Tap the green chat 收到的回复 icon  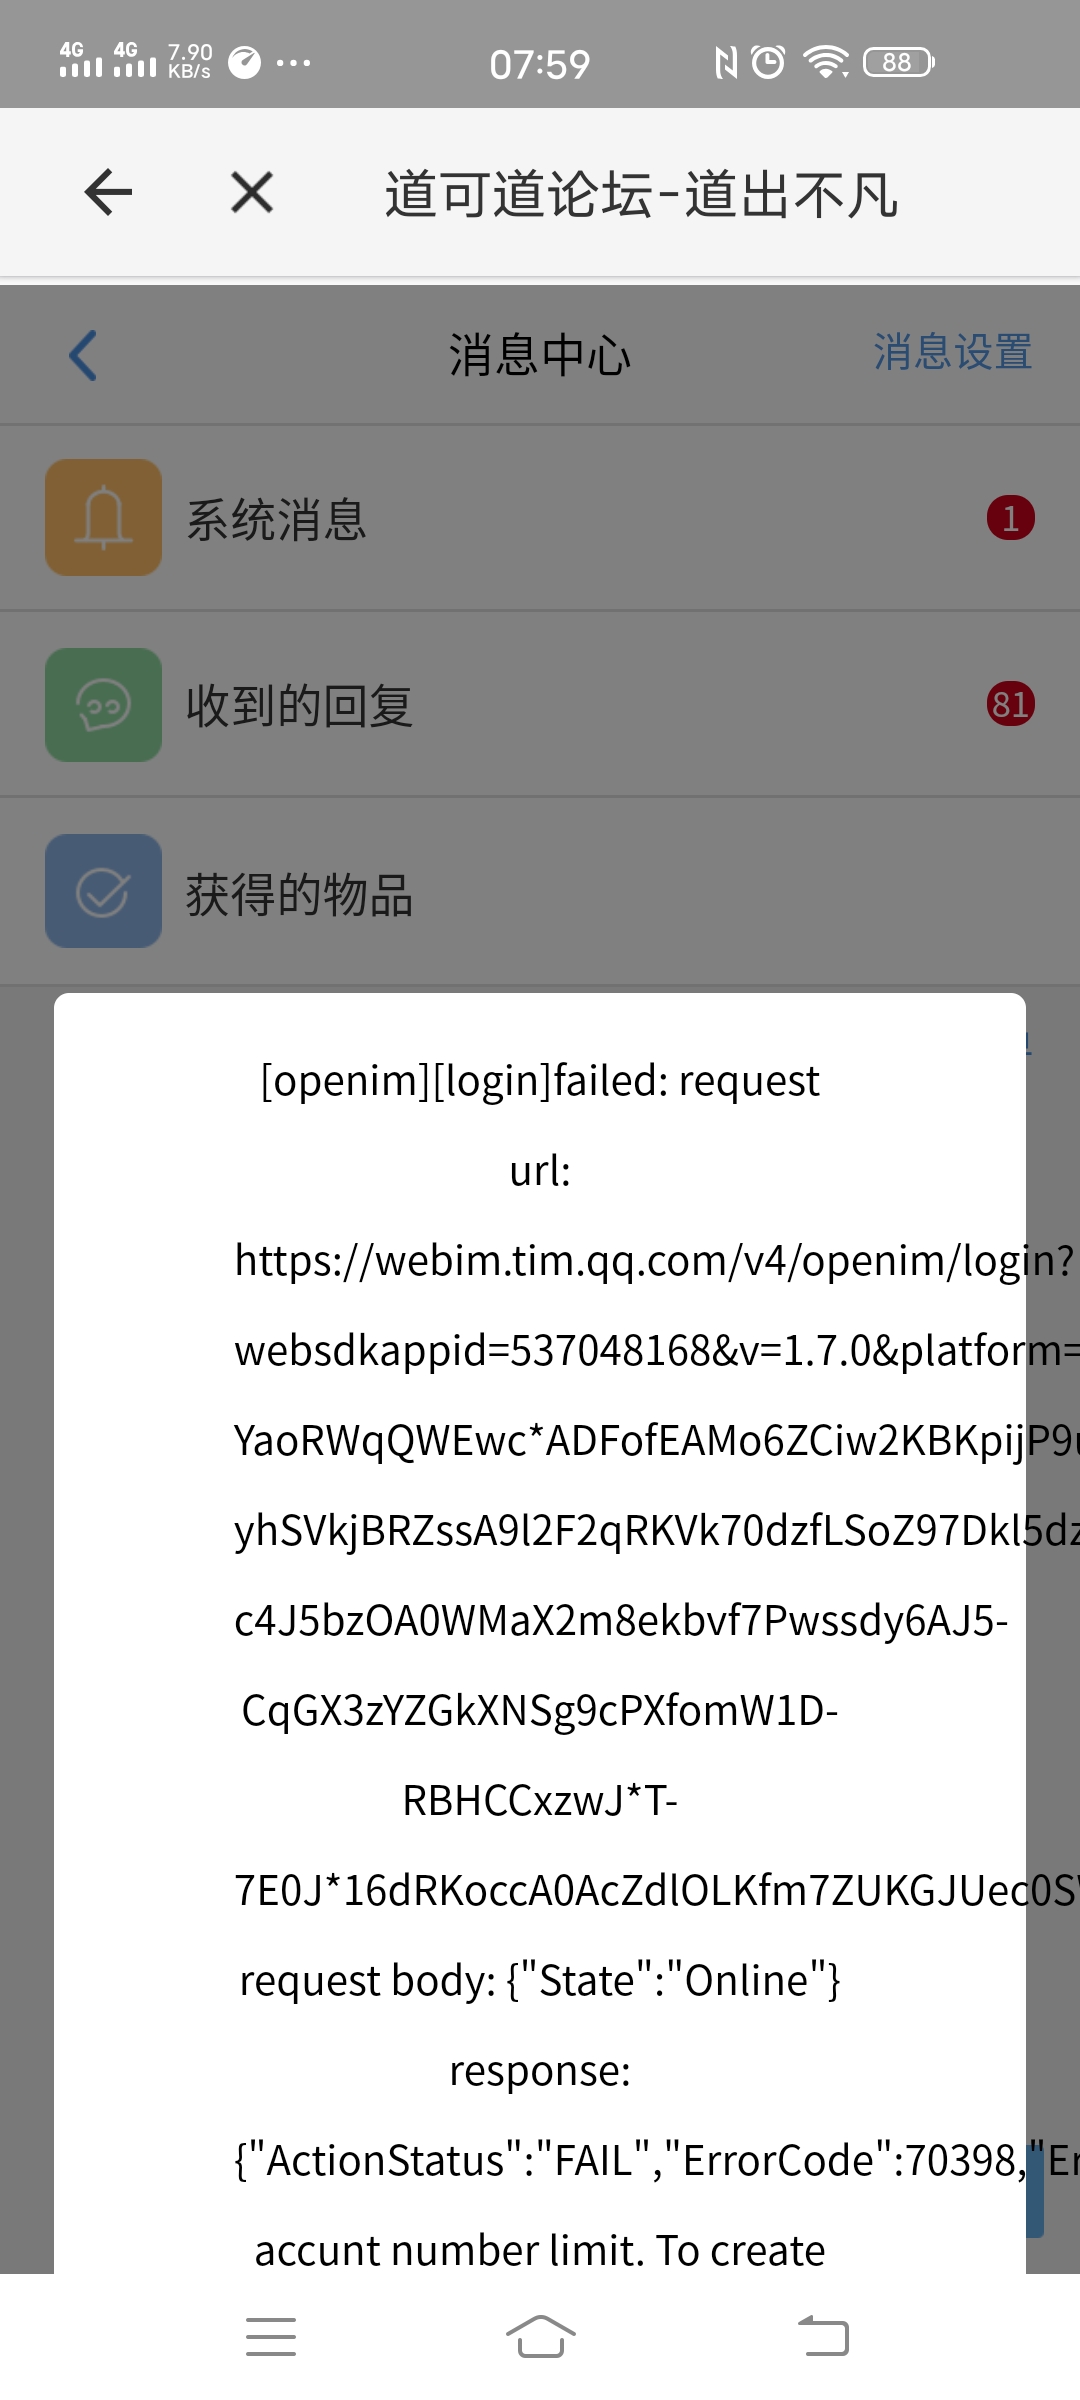(x=103, y=705)
